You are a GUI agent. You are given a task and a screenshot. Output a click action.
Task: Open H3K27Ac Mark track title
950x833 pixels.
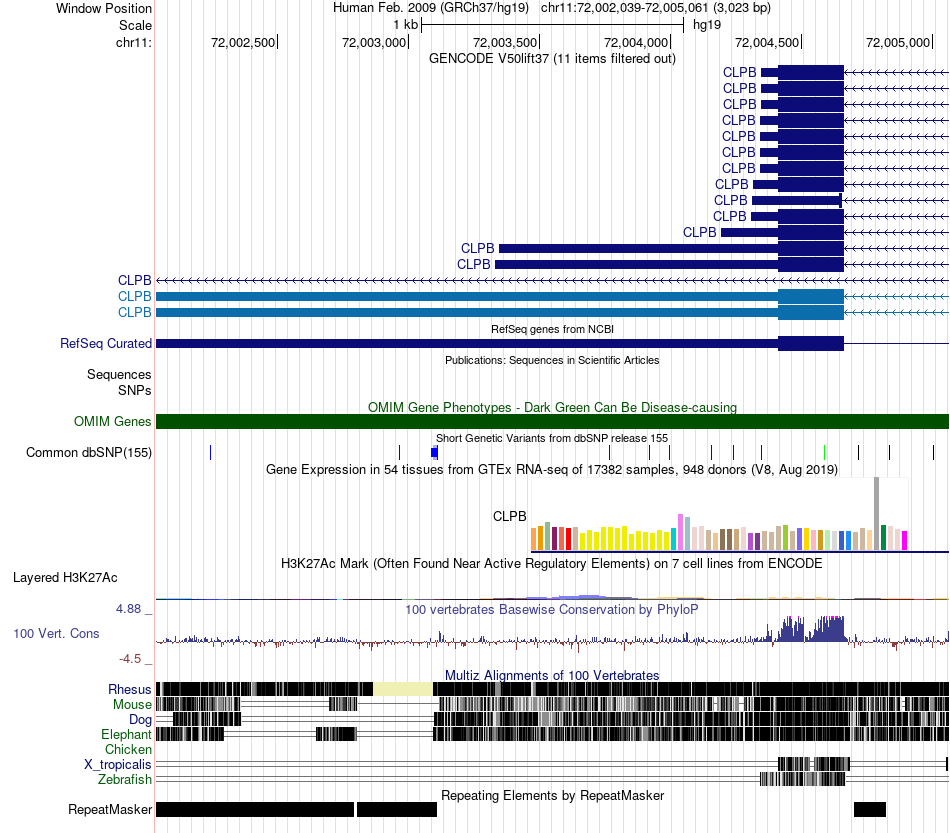(552, 563)
